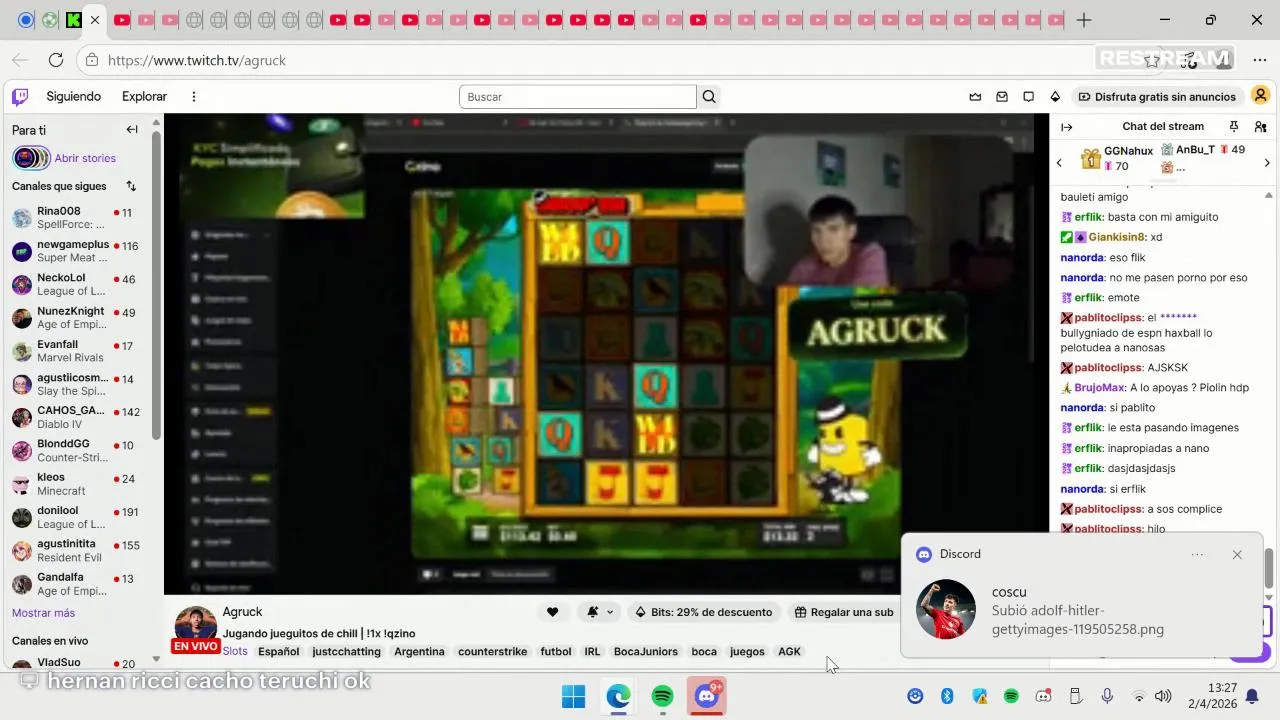The width and height of the screenshot is (1280, 720).
Task: Open the Prime loot crown icon
Action: point(975,97)
